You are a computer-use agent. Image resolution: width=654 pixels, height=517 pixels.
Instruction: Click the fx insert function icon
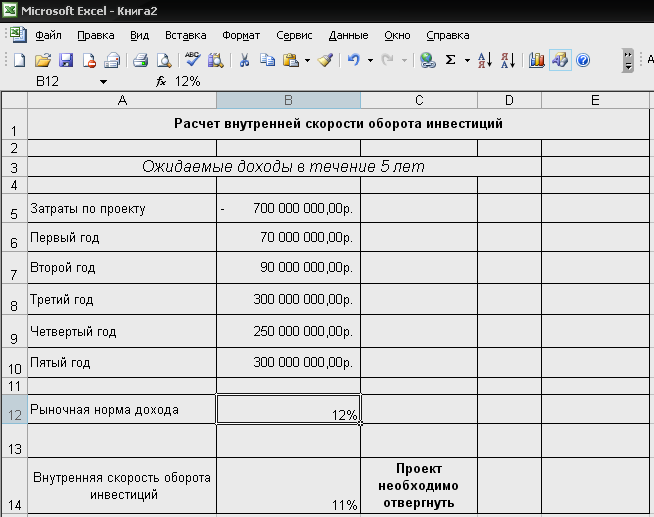pos(161,81)
